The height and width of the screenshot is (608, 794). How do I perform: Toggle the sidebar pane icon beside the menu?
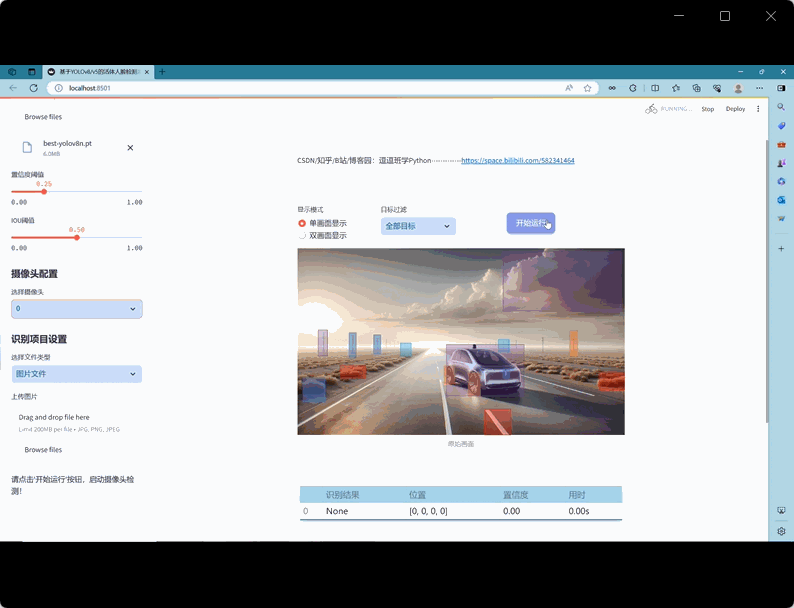[x=781, y=88]
